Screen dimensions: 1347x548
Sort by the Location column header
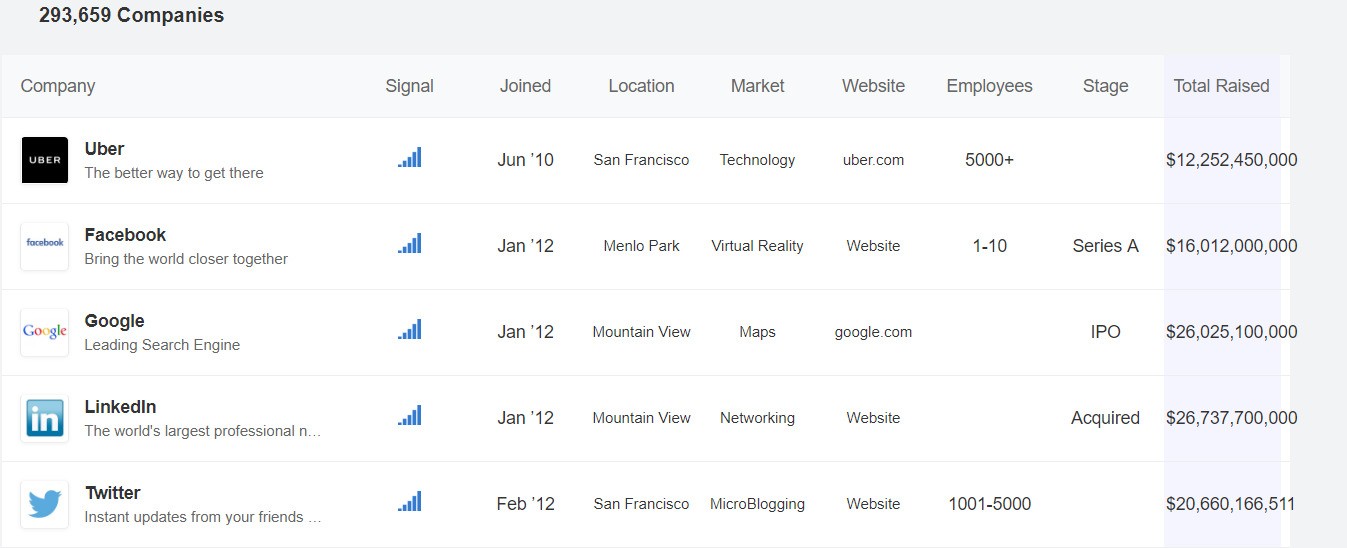click(642, 86)
